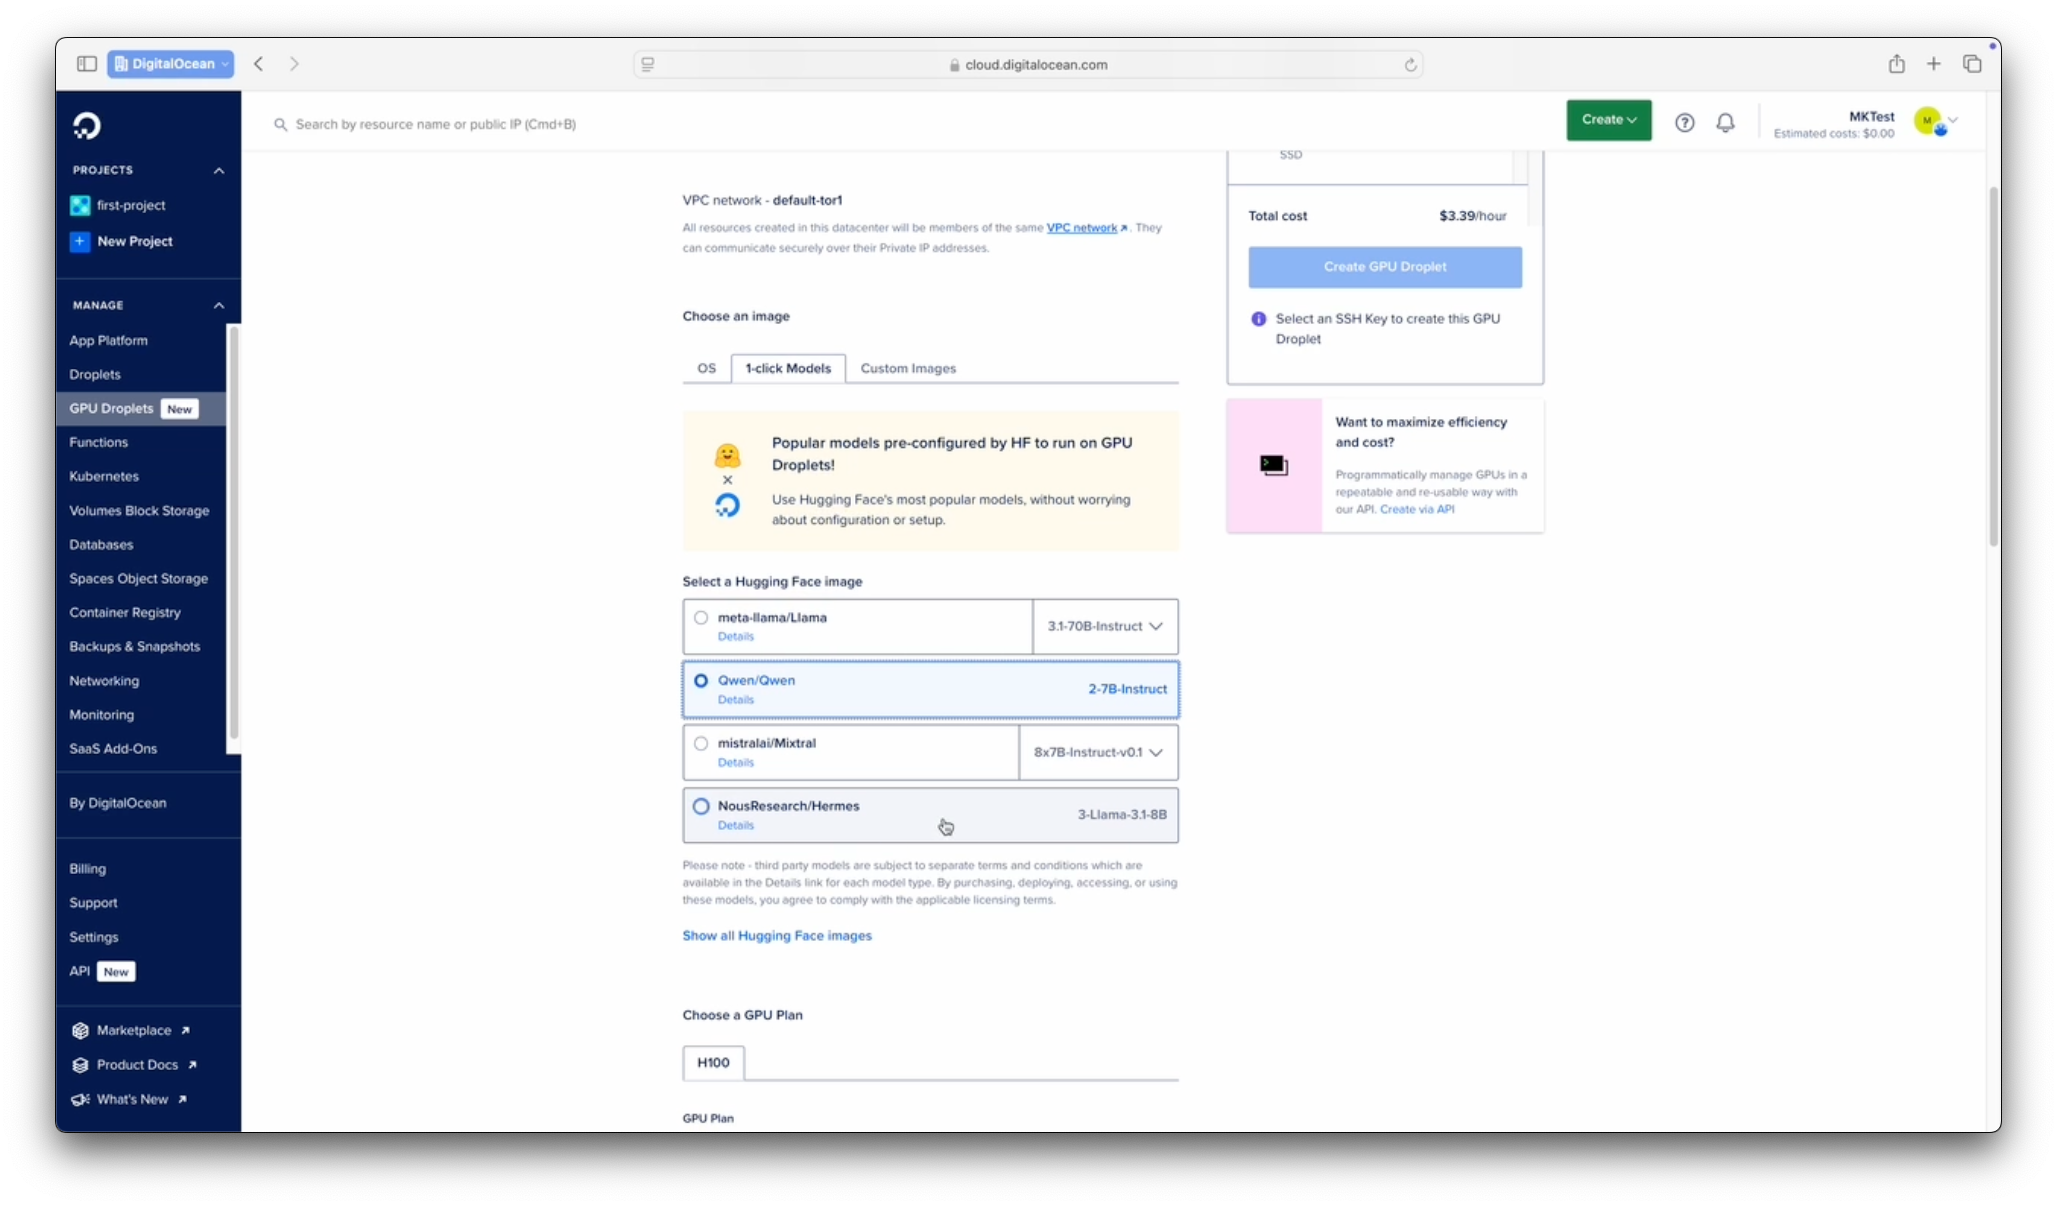This screenshot has width=2057, height=1206.
Task: Click Create GPU Droplet button
Action: 1384,266
